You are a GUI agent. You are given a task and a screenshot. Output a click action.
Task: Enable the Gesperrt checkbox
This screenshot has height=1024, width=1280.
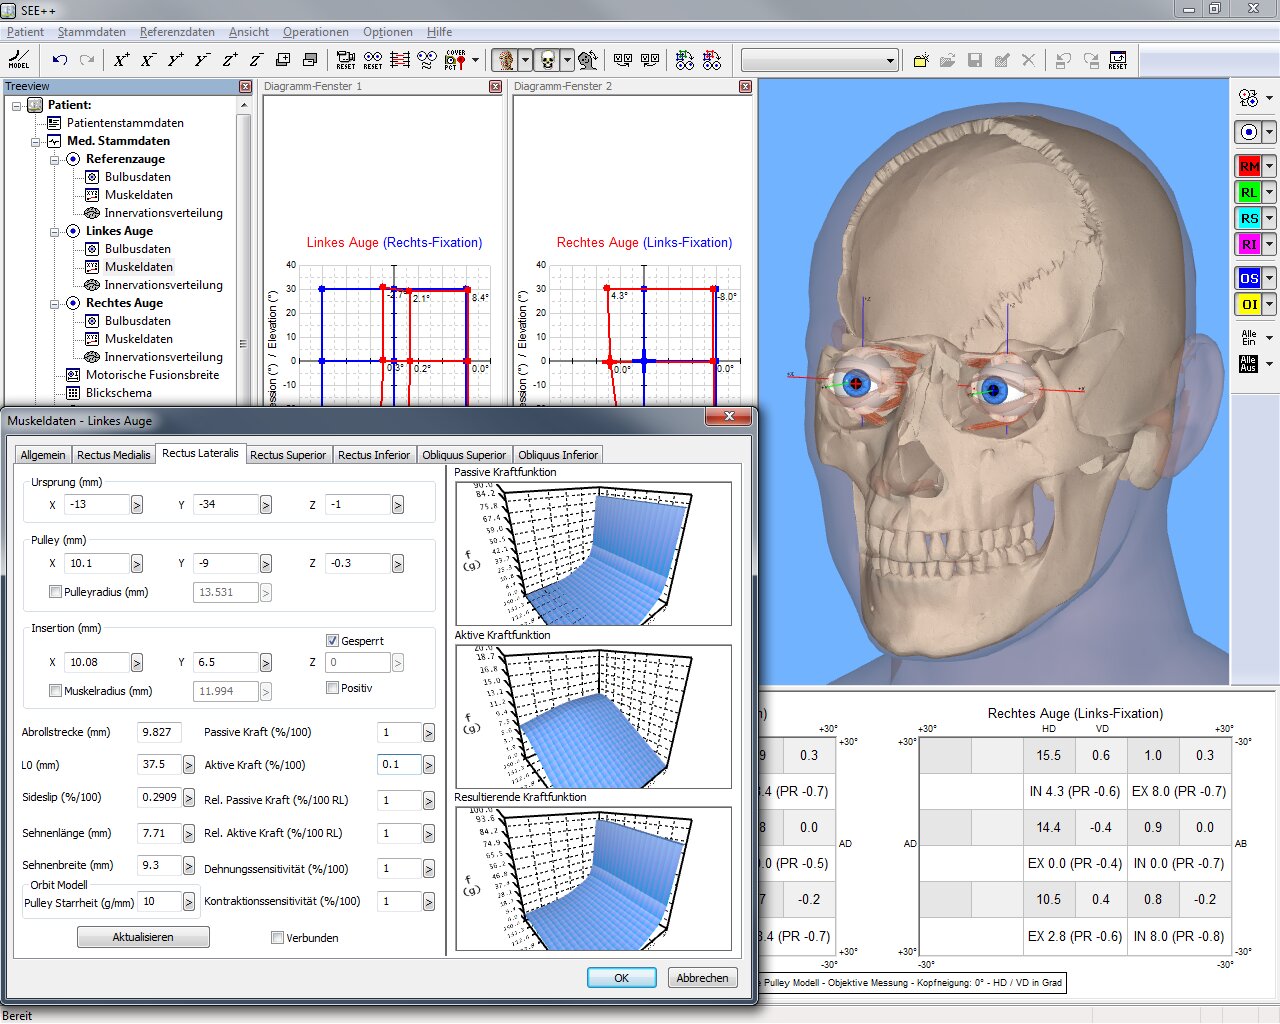pyautogui.click(x=331, y=640)
